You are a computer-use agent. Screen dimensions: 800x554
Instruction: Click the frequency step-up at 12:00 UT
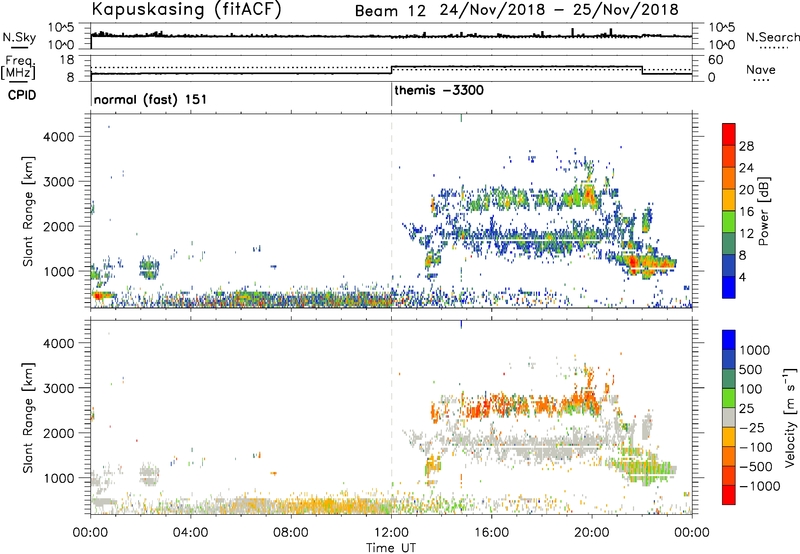tap(391, 70)
